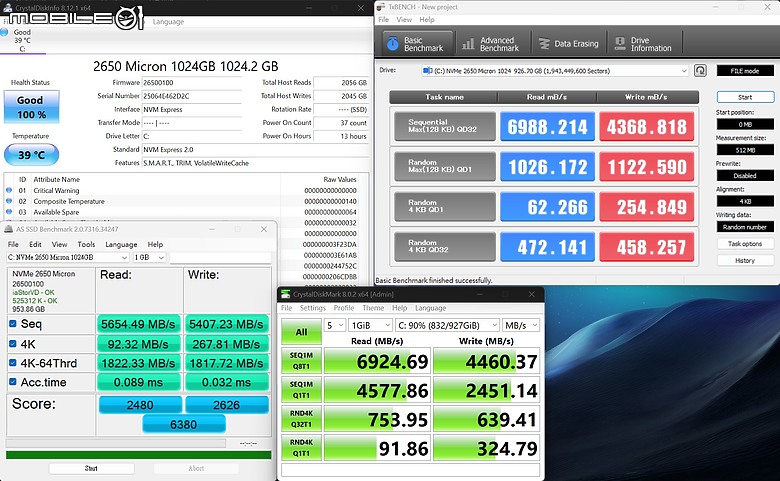Open the TxBENCH View menu
780x481 pixels.
tap(404, 19)
